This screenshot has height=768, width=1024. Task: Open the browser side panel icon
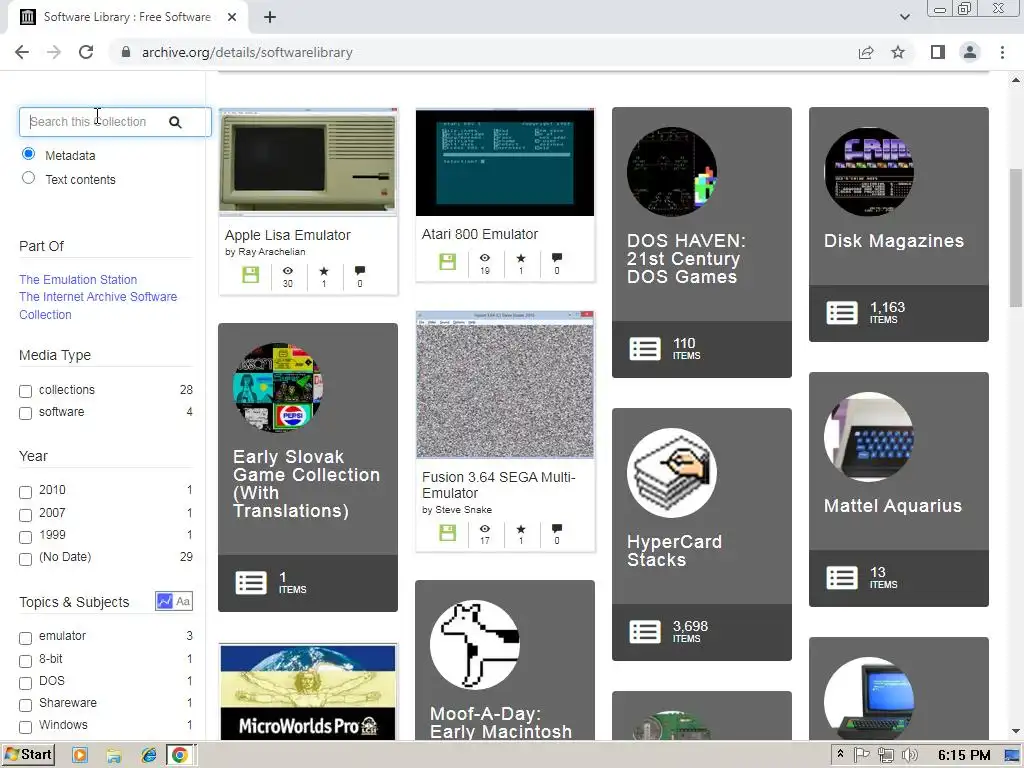[x=938, y=52]
